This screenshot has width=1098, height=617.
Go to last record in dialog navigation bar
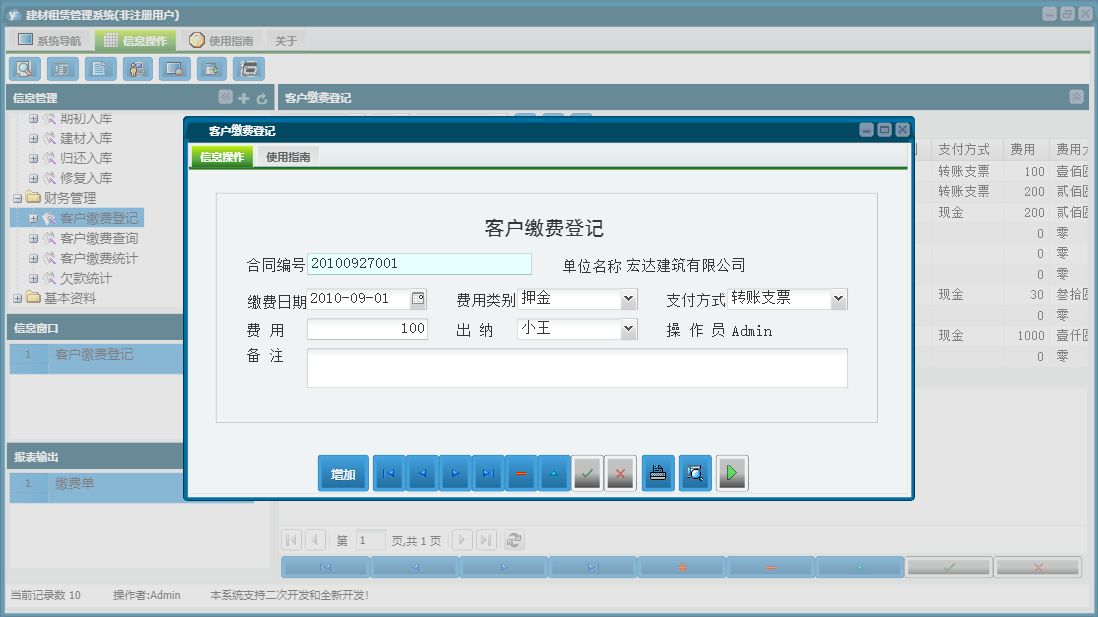tap(488, 473)
